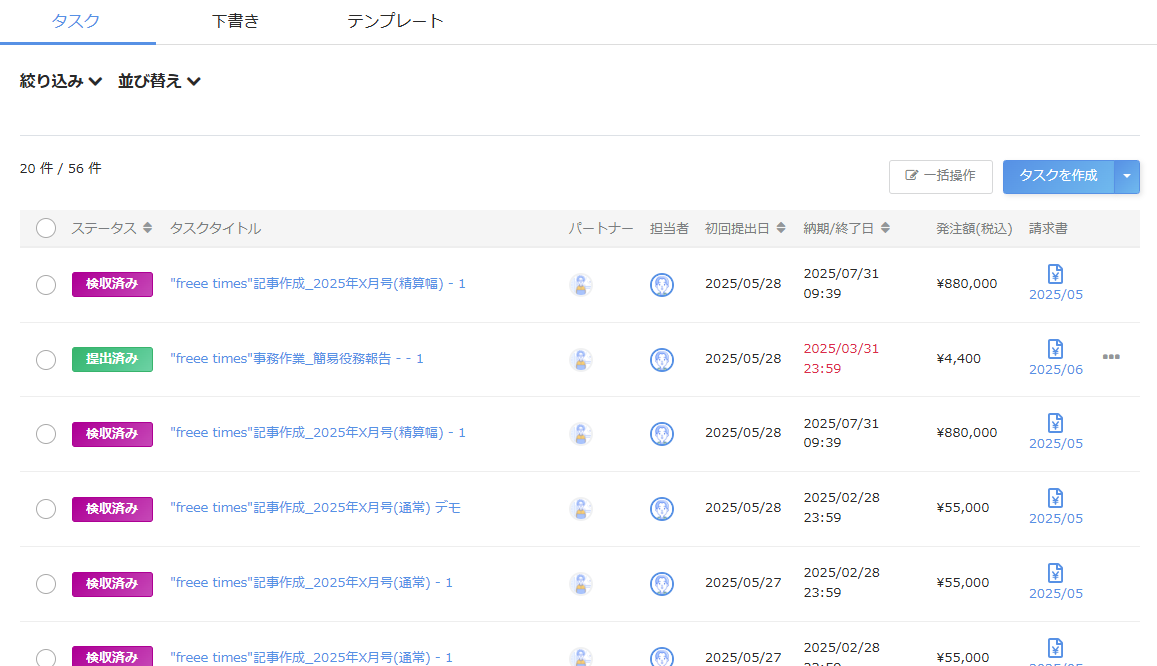Open three-dot menu for 事務作業_簡易役務報告 row

[x=1111, y=357]
